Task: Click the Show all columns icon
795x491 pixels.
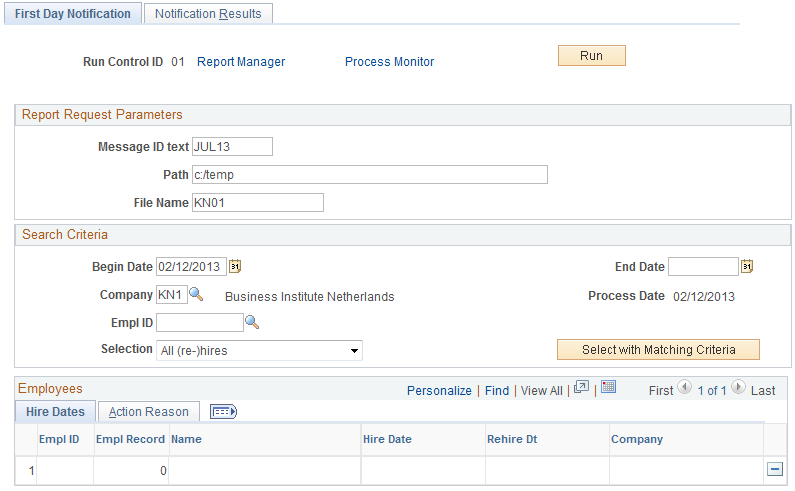Action: point(223,411)
